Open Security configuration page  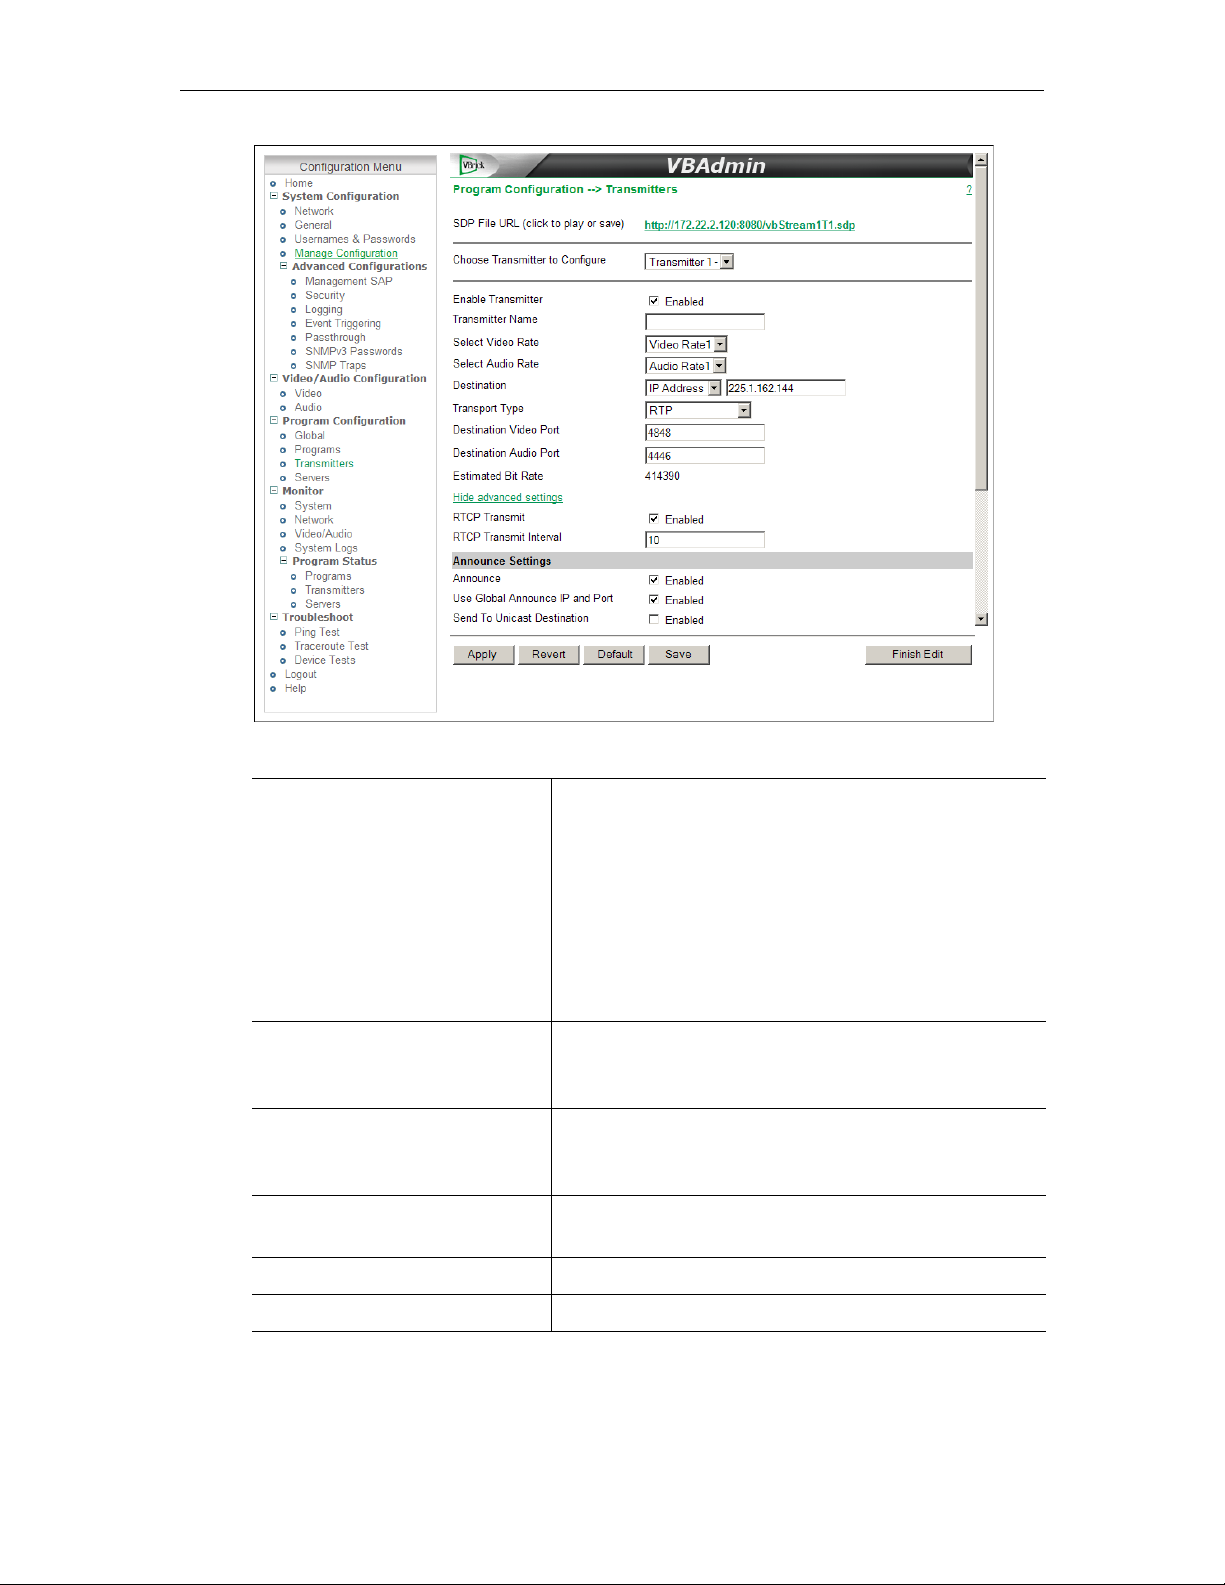[x=325, y=295]
